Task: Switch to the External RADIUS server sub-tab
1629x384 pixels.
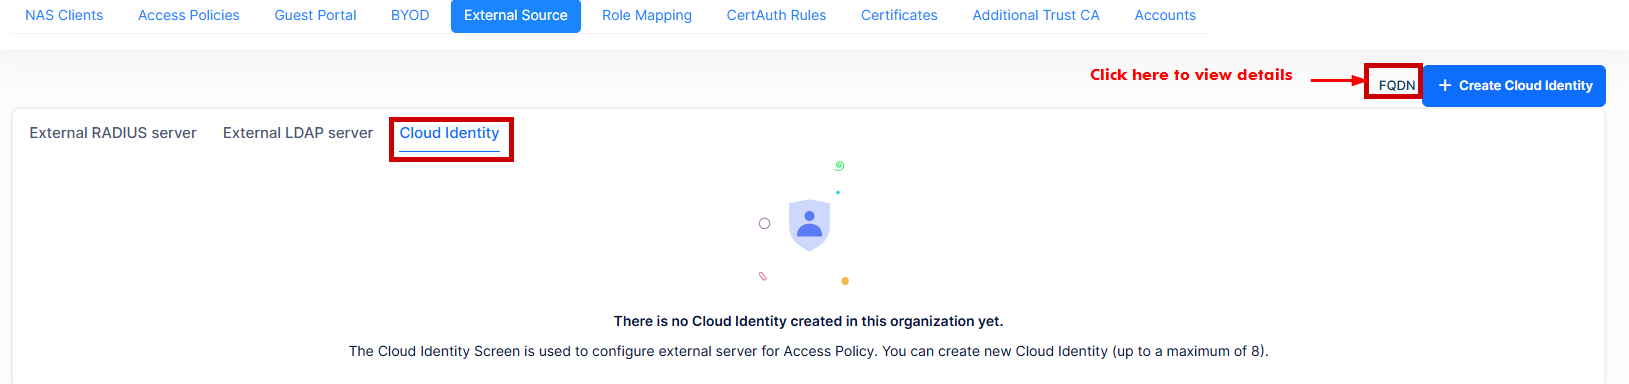Action: click(x=113, y=133)
